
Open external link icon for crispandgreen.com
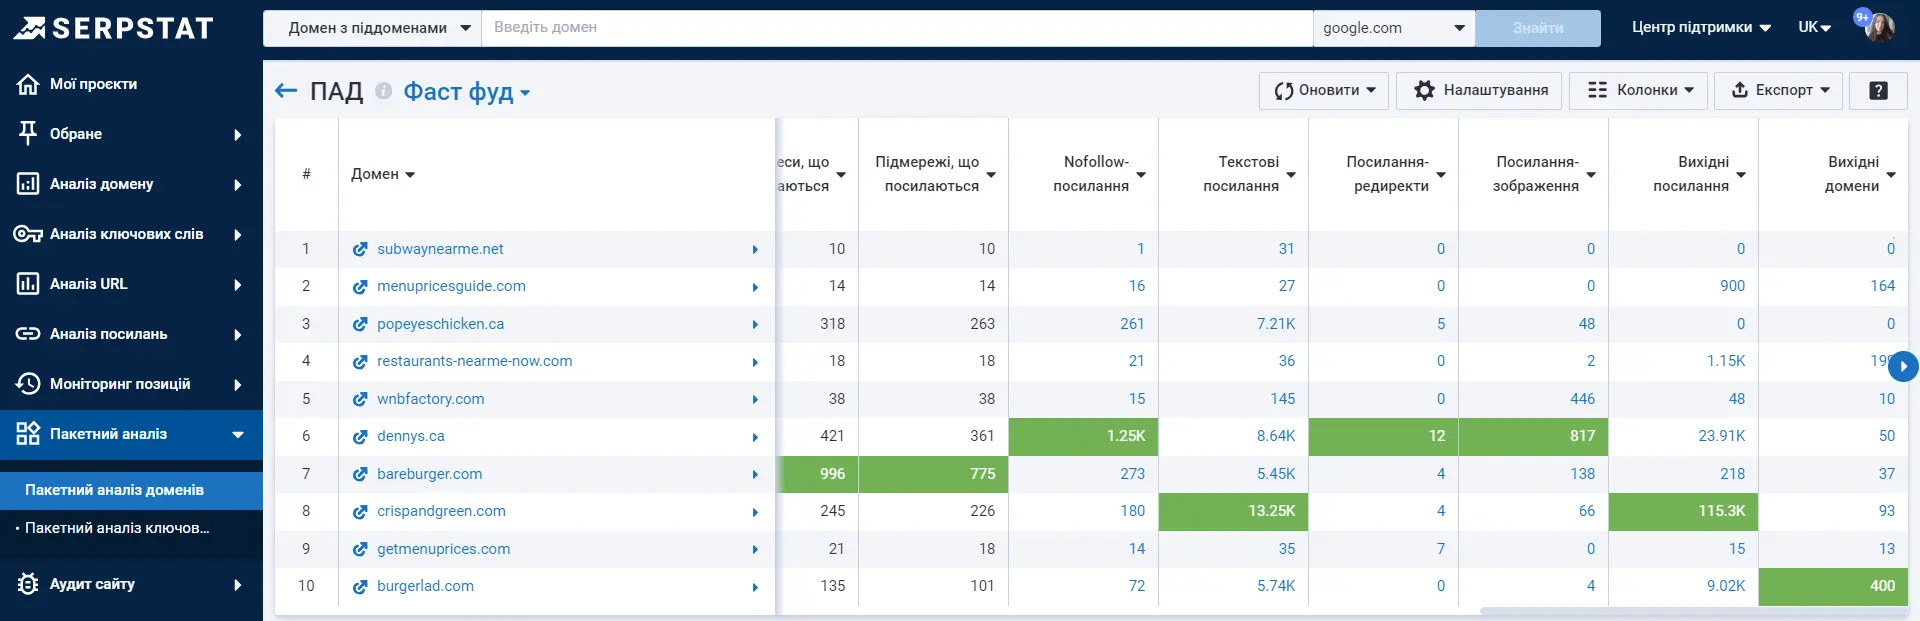(x=360, y=512)
